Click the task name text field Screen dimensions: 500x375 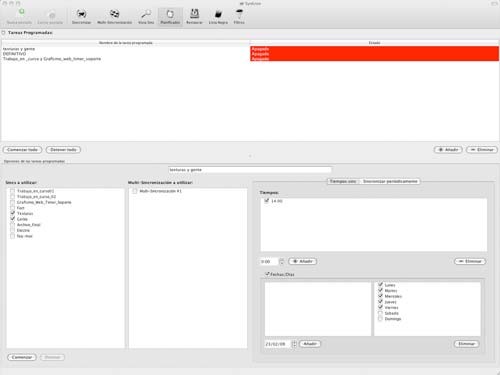250,170
